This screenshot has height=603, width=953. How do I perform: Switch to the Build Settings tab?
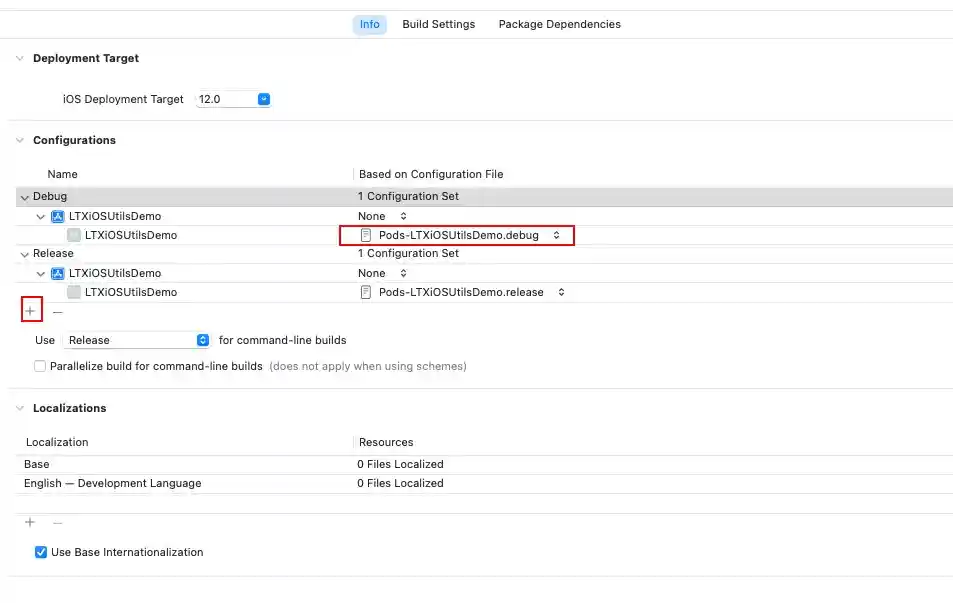click(438, 24)
